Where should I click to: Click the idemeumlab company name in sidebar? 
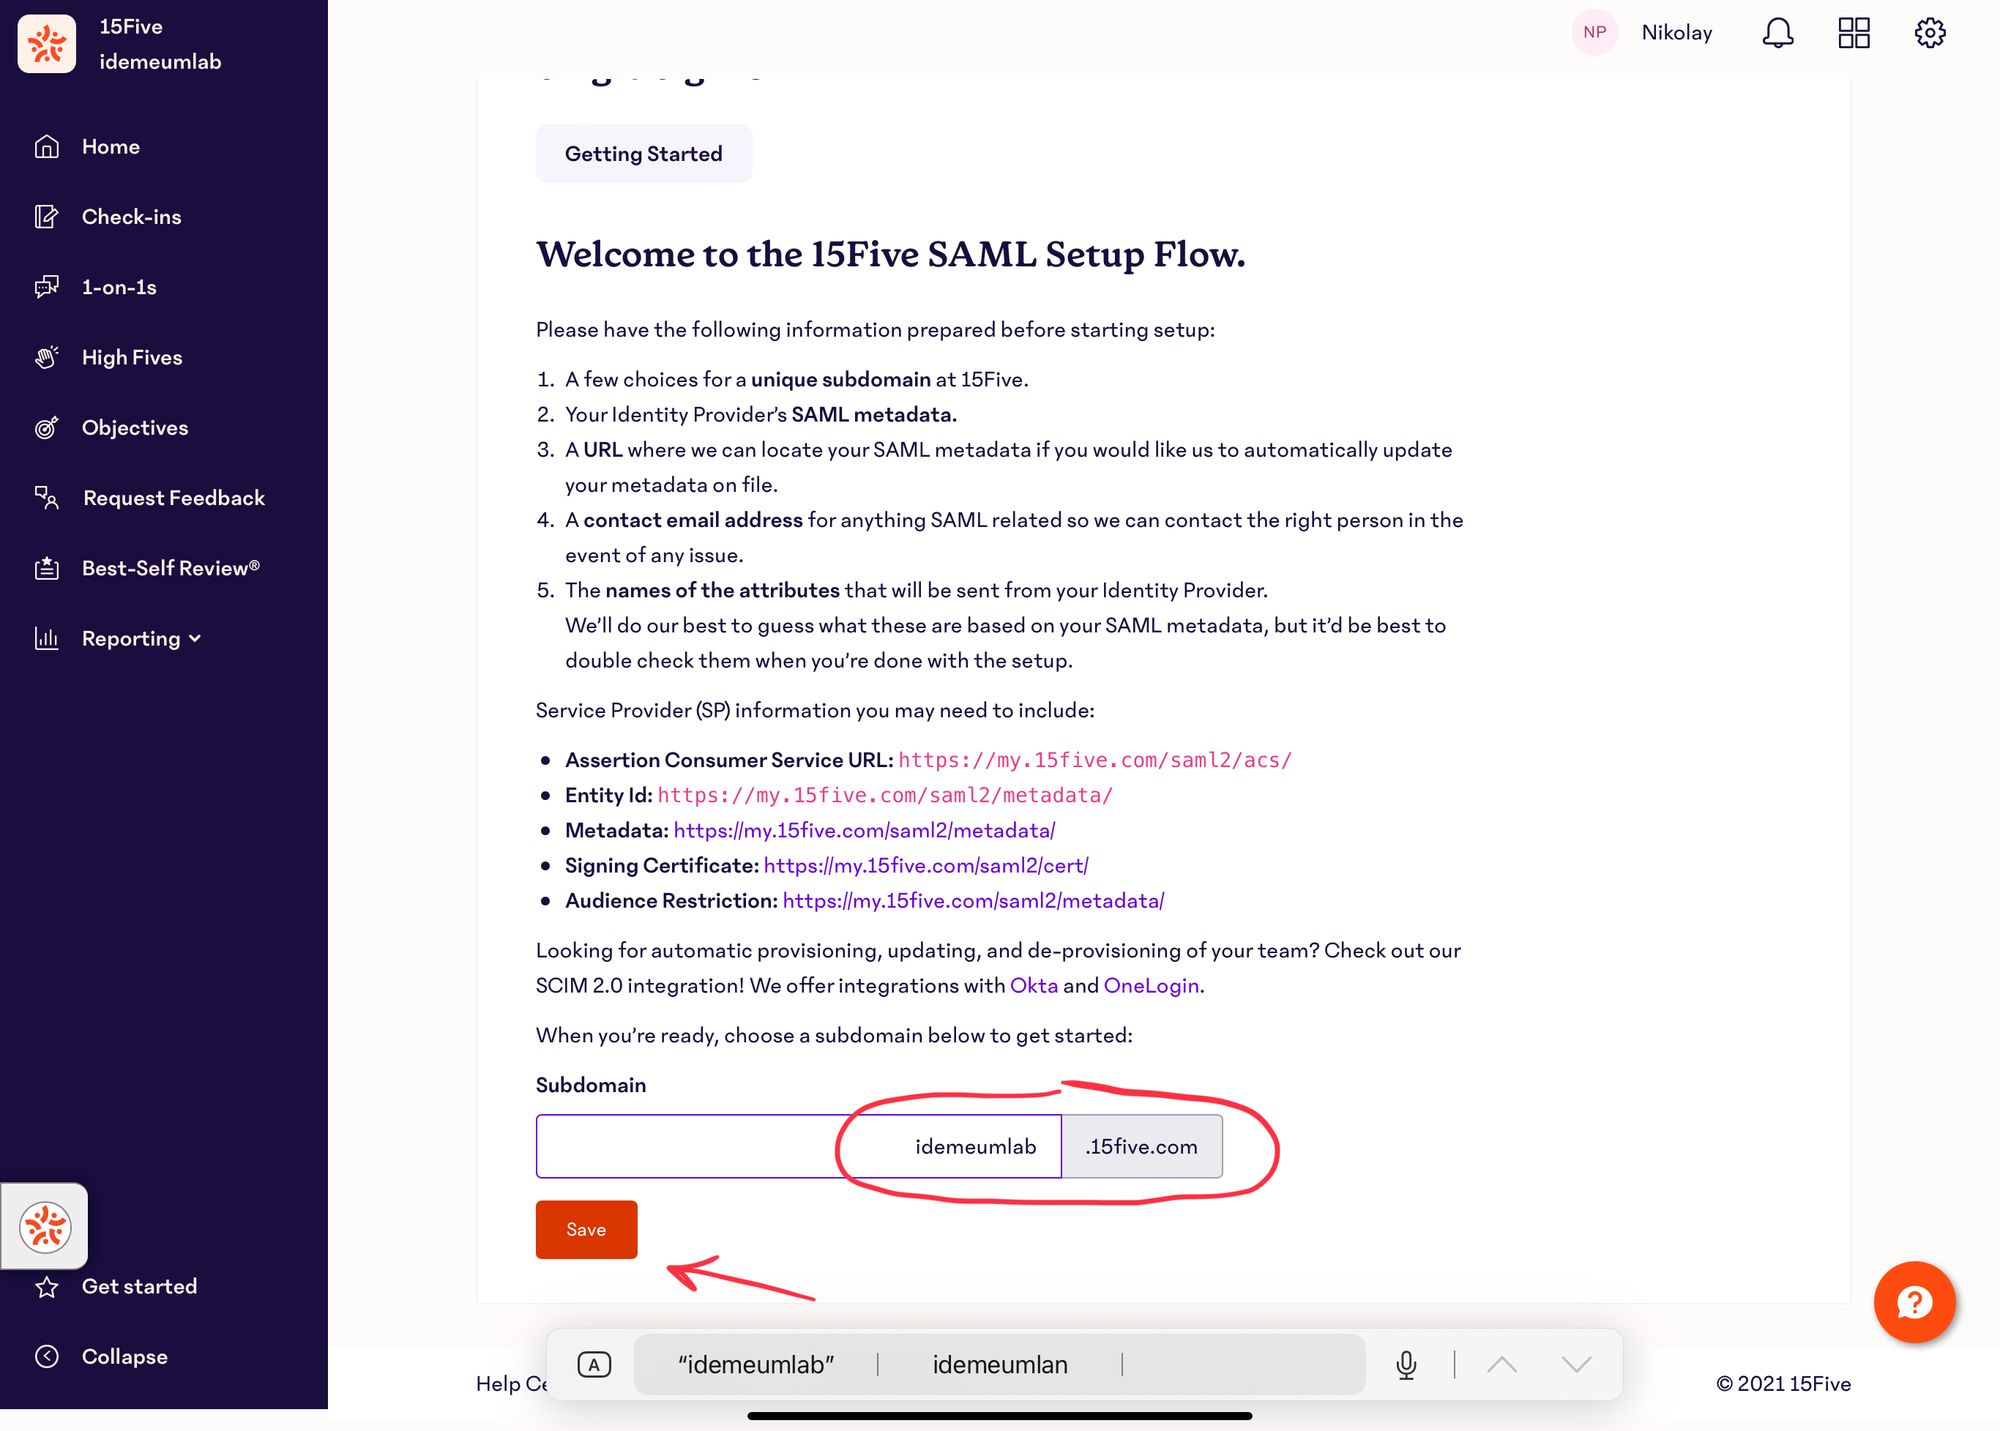160,62
